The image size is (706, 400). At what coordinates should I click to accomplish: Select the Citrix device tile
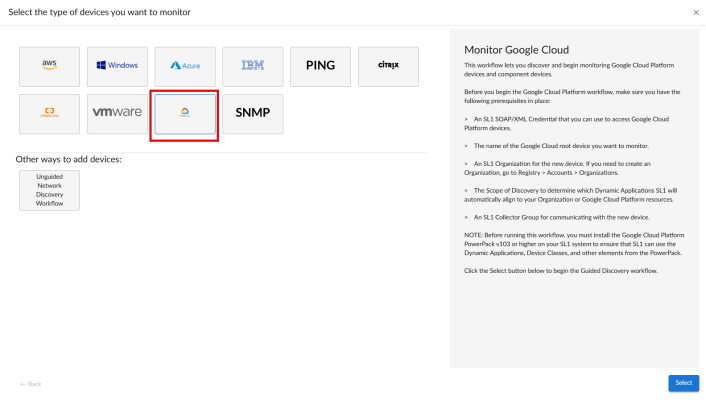coord(388,67)
